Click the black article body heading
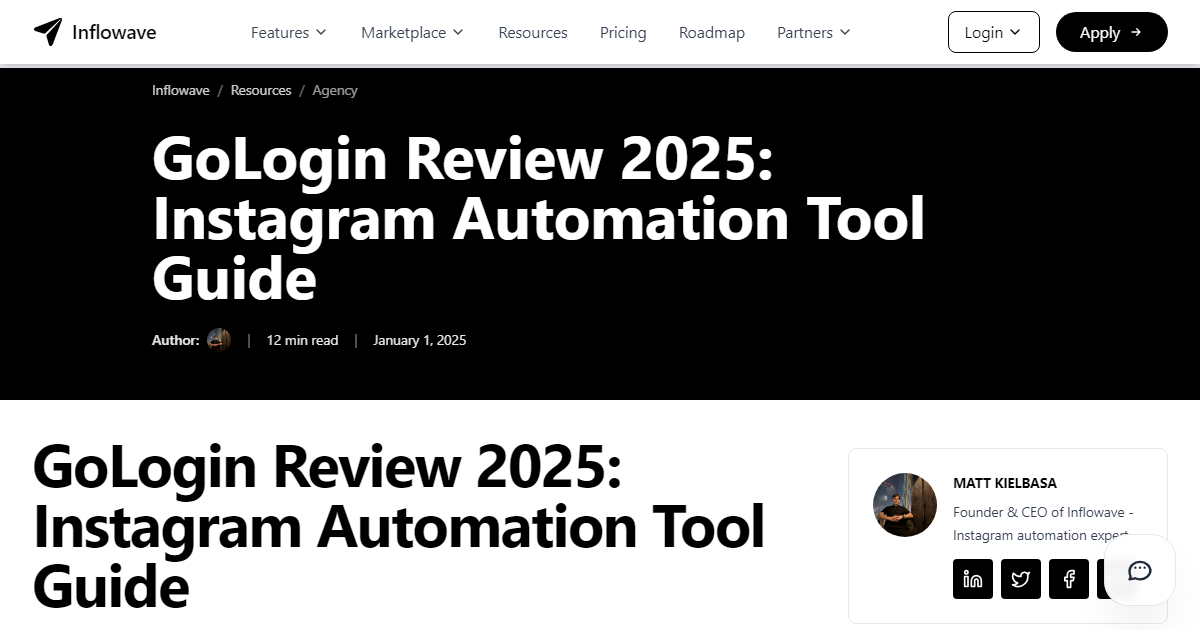The image size is (1200, 630). 399,527
